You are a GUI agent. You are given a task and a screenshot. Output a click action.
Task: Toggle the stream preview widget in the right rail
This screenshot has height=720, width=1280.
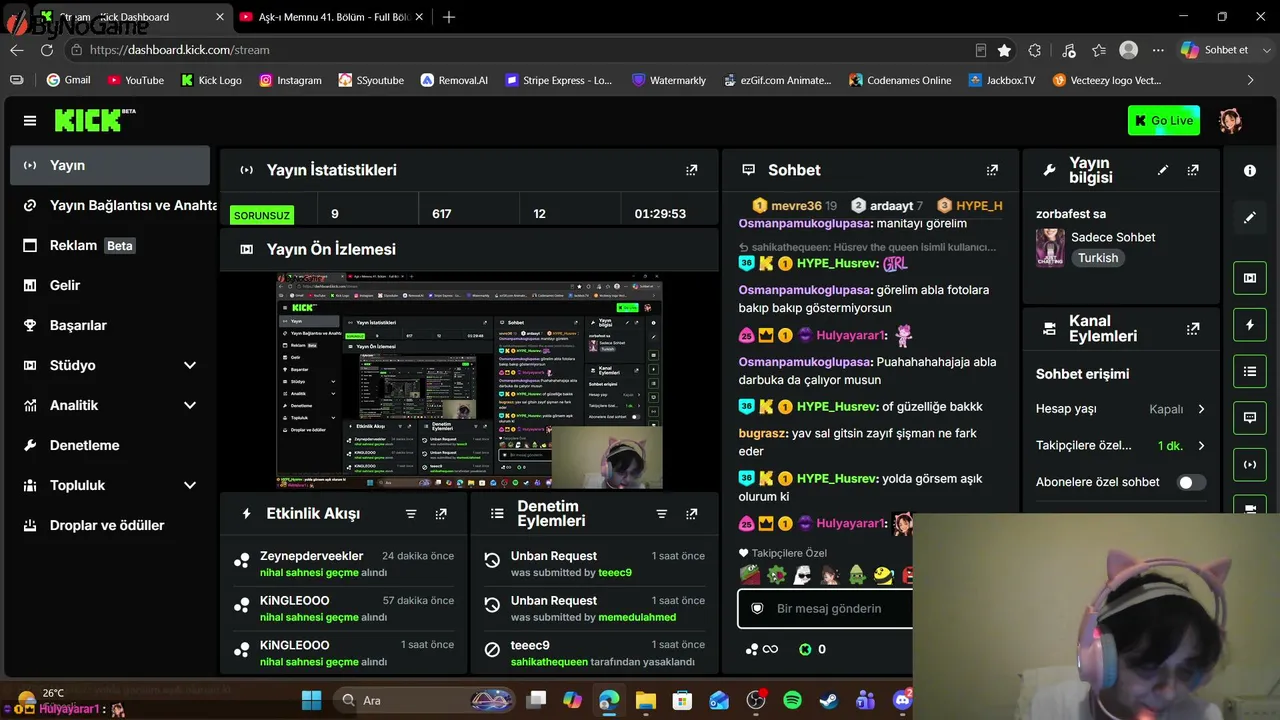tap(1250, 278)
